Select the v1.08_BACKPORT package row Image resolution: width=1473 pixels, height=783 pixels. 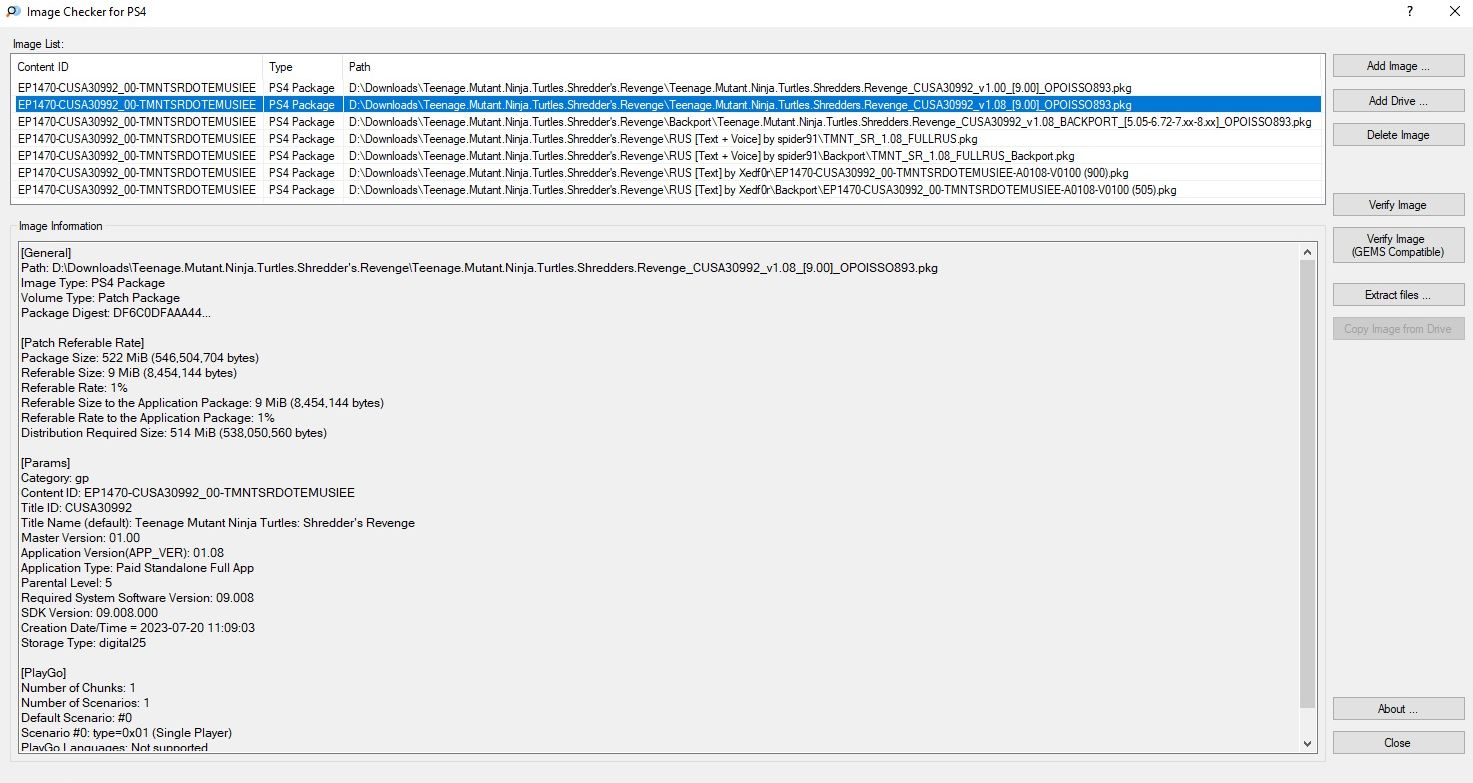667,121
